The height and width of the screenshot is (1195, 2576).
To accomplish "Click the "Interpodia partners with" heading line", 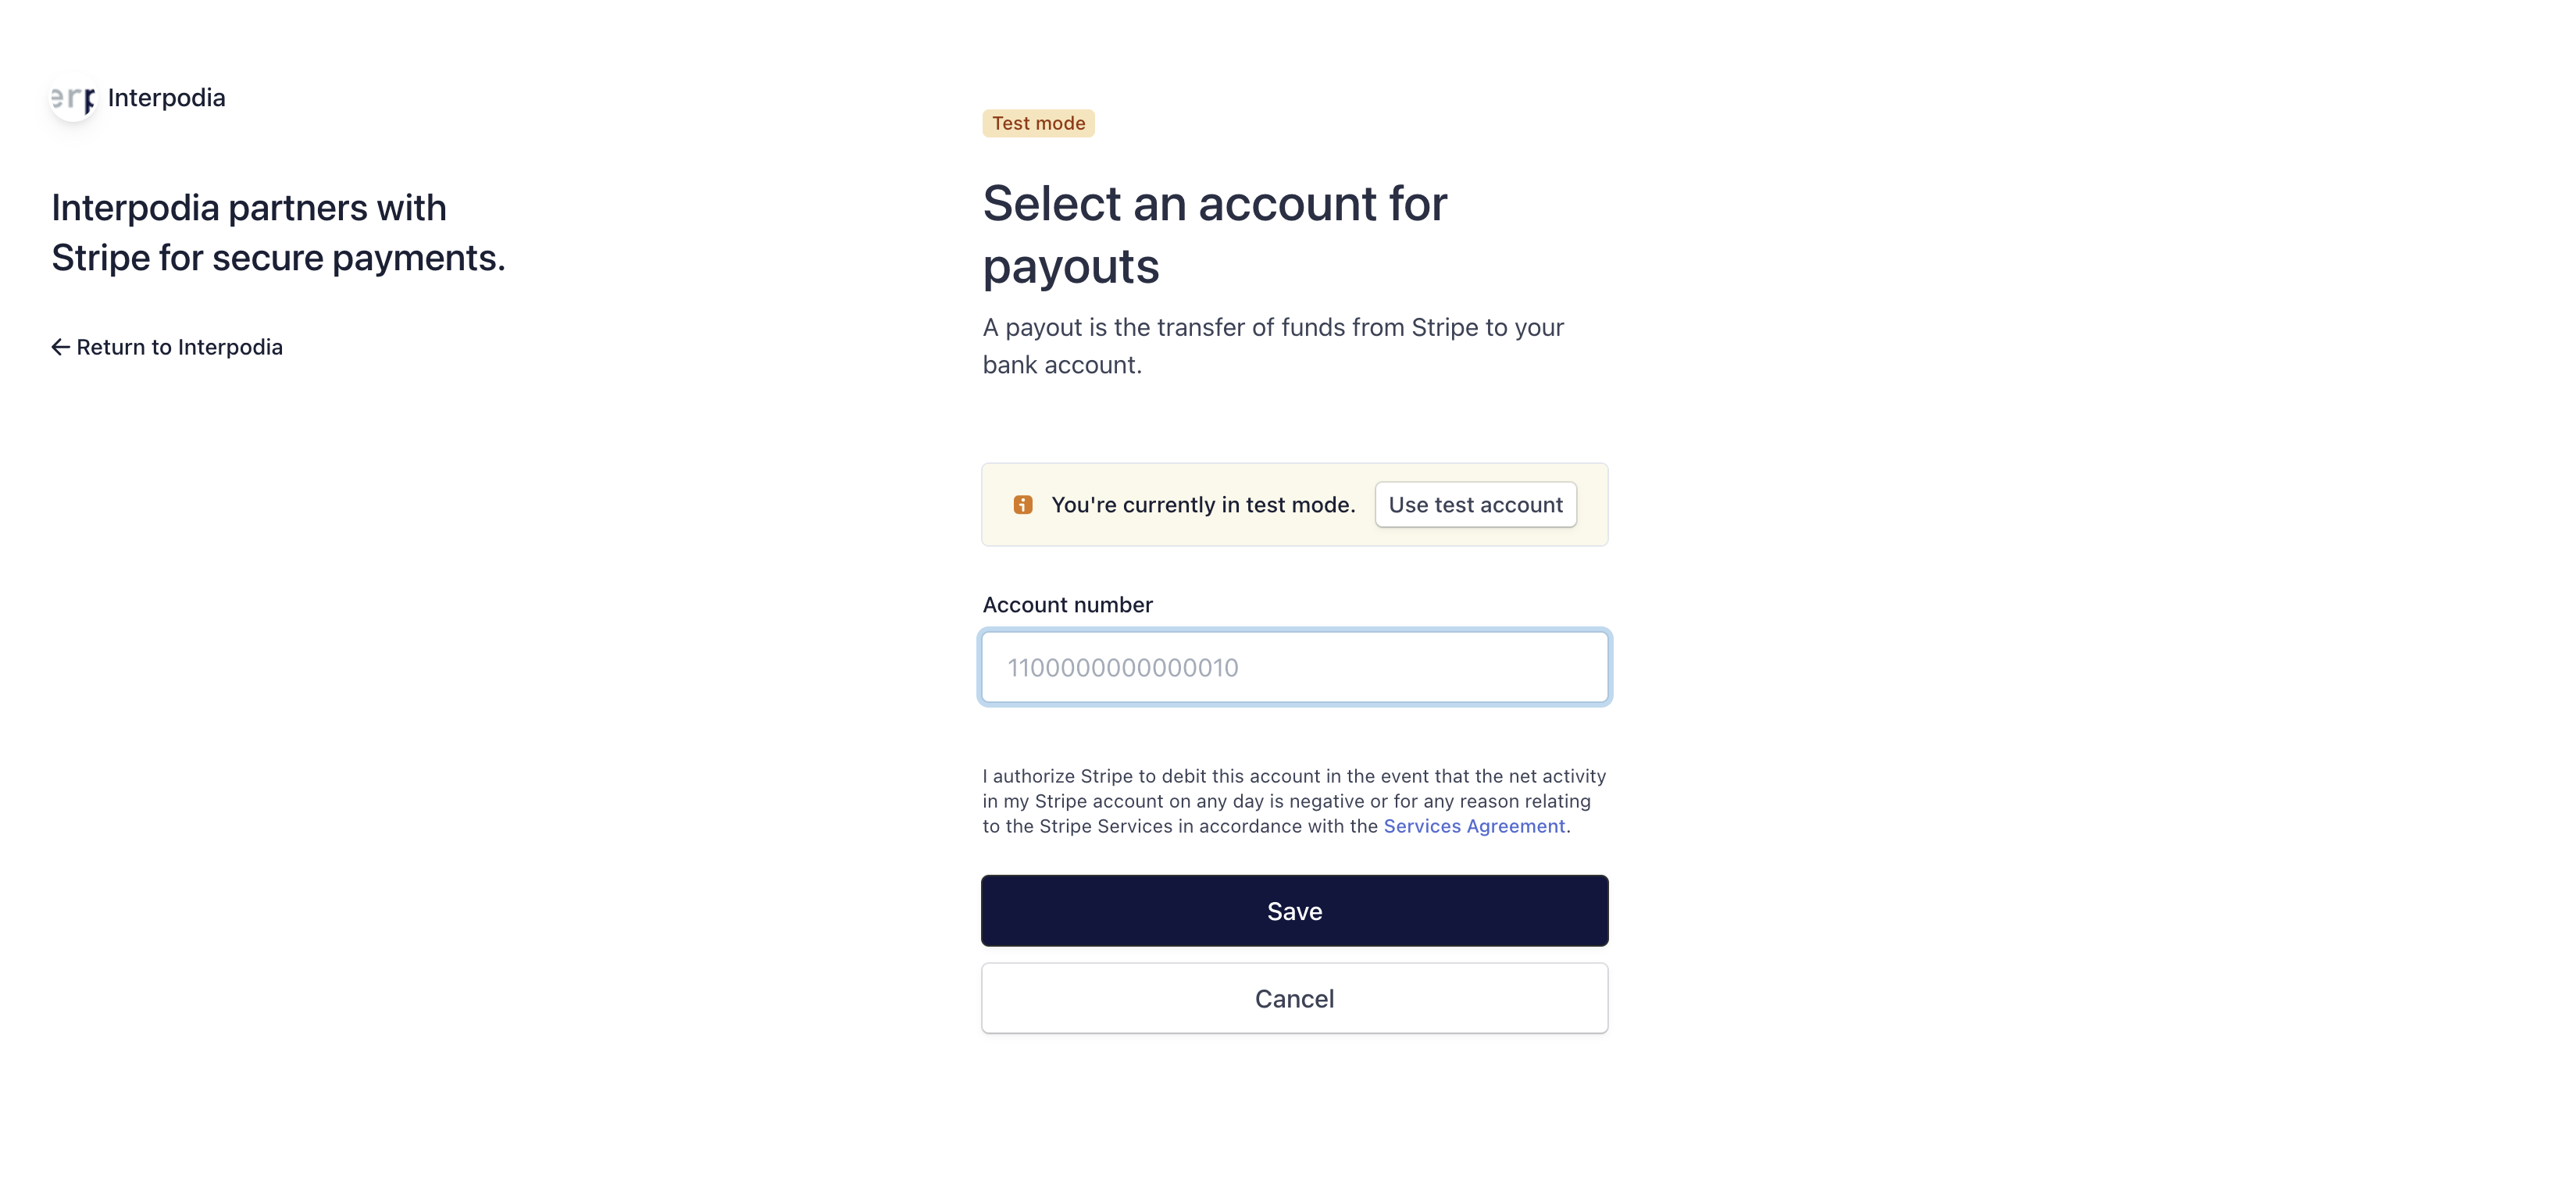I will 249,208.
